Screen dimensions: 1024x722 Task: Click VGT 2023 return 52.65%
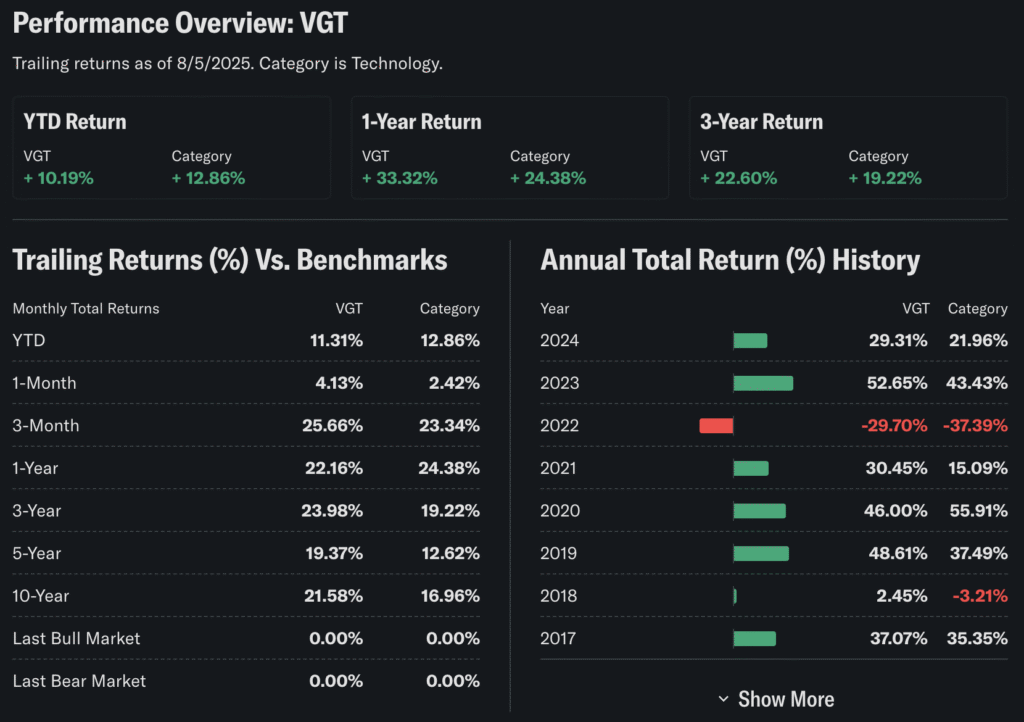pyautogui.click(x=897, y=383)
